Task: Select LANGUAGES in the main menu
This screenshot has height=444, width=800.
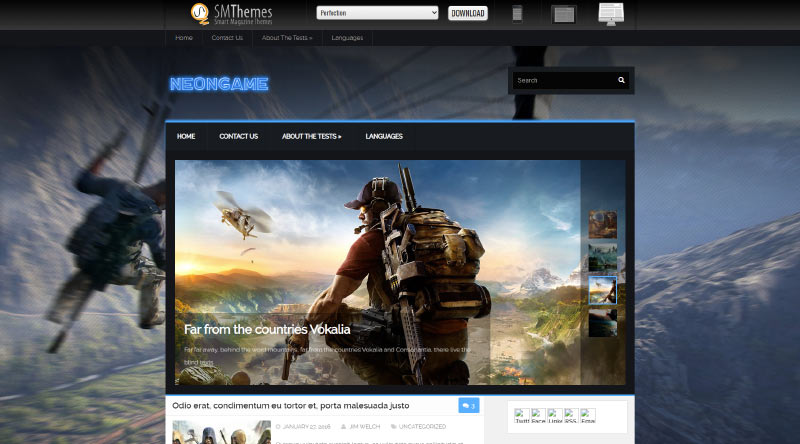Action: 384,136
